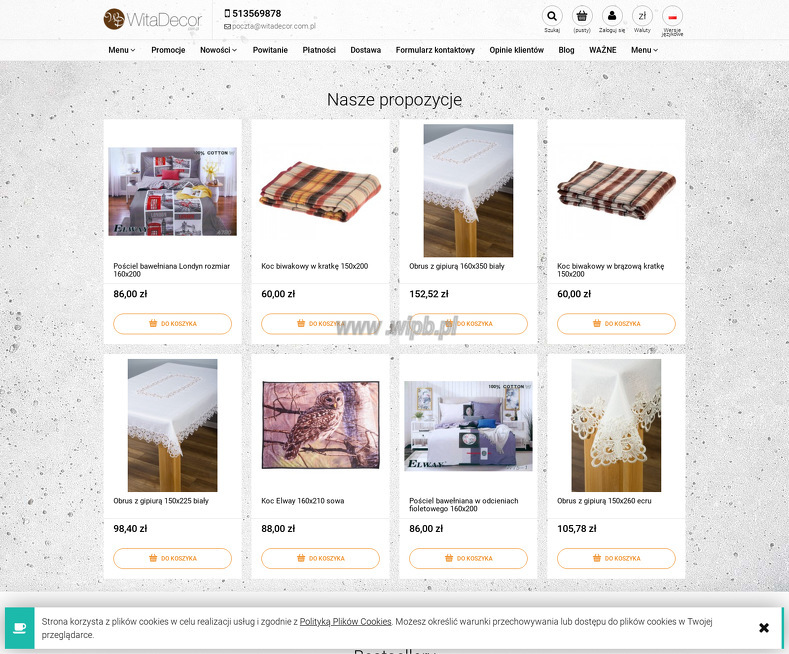Open the Blog menu item
The image size is (789, 654).
(x=567, y=50)
